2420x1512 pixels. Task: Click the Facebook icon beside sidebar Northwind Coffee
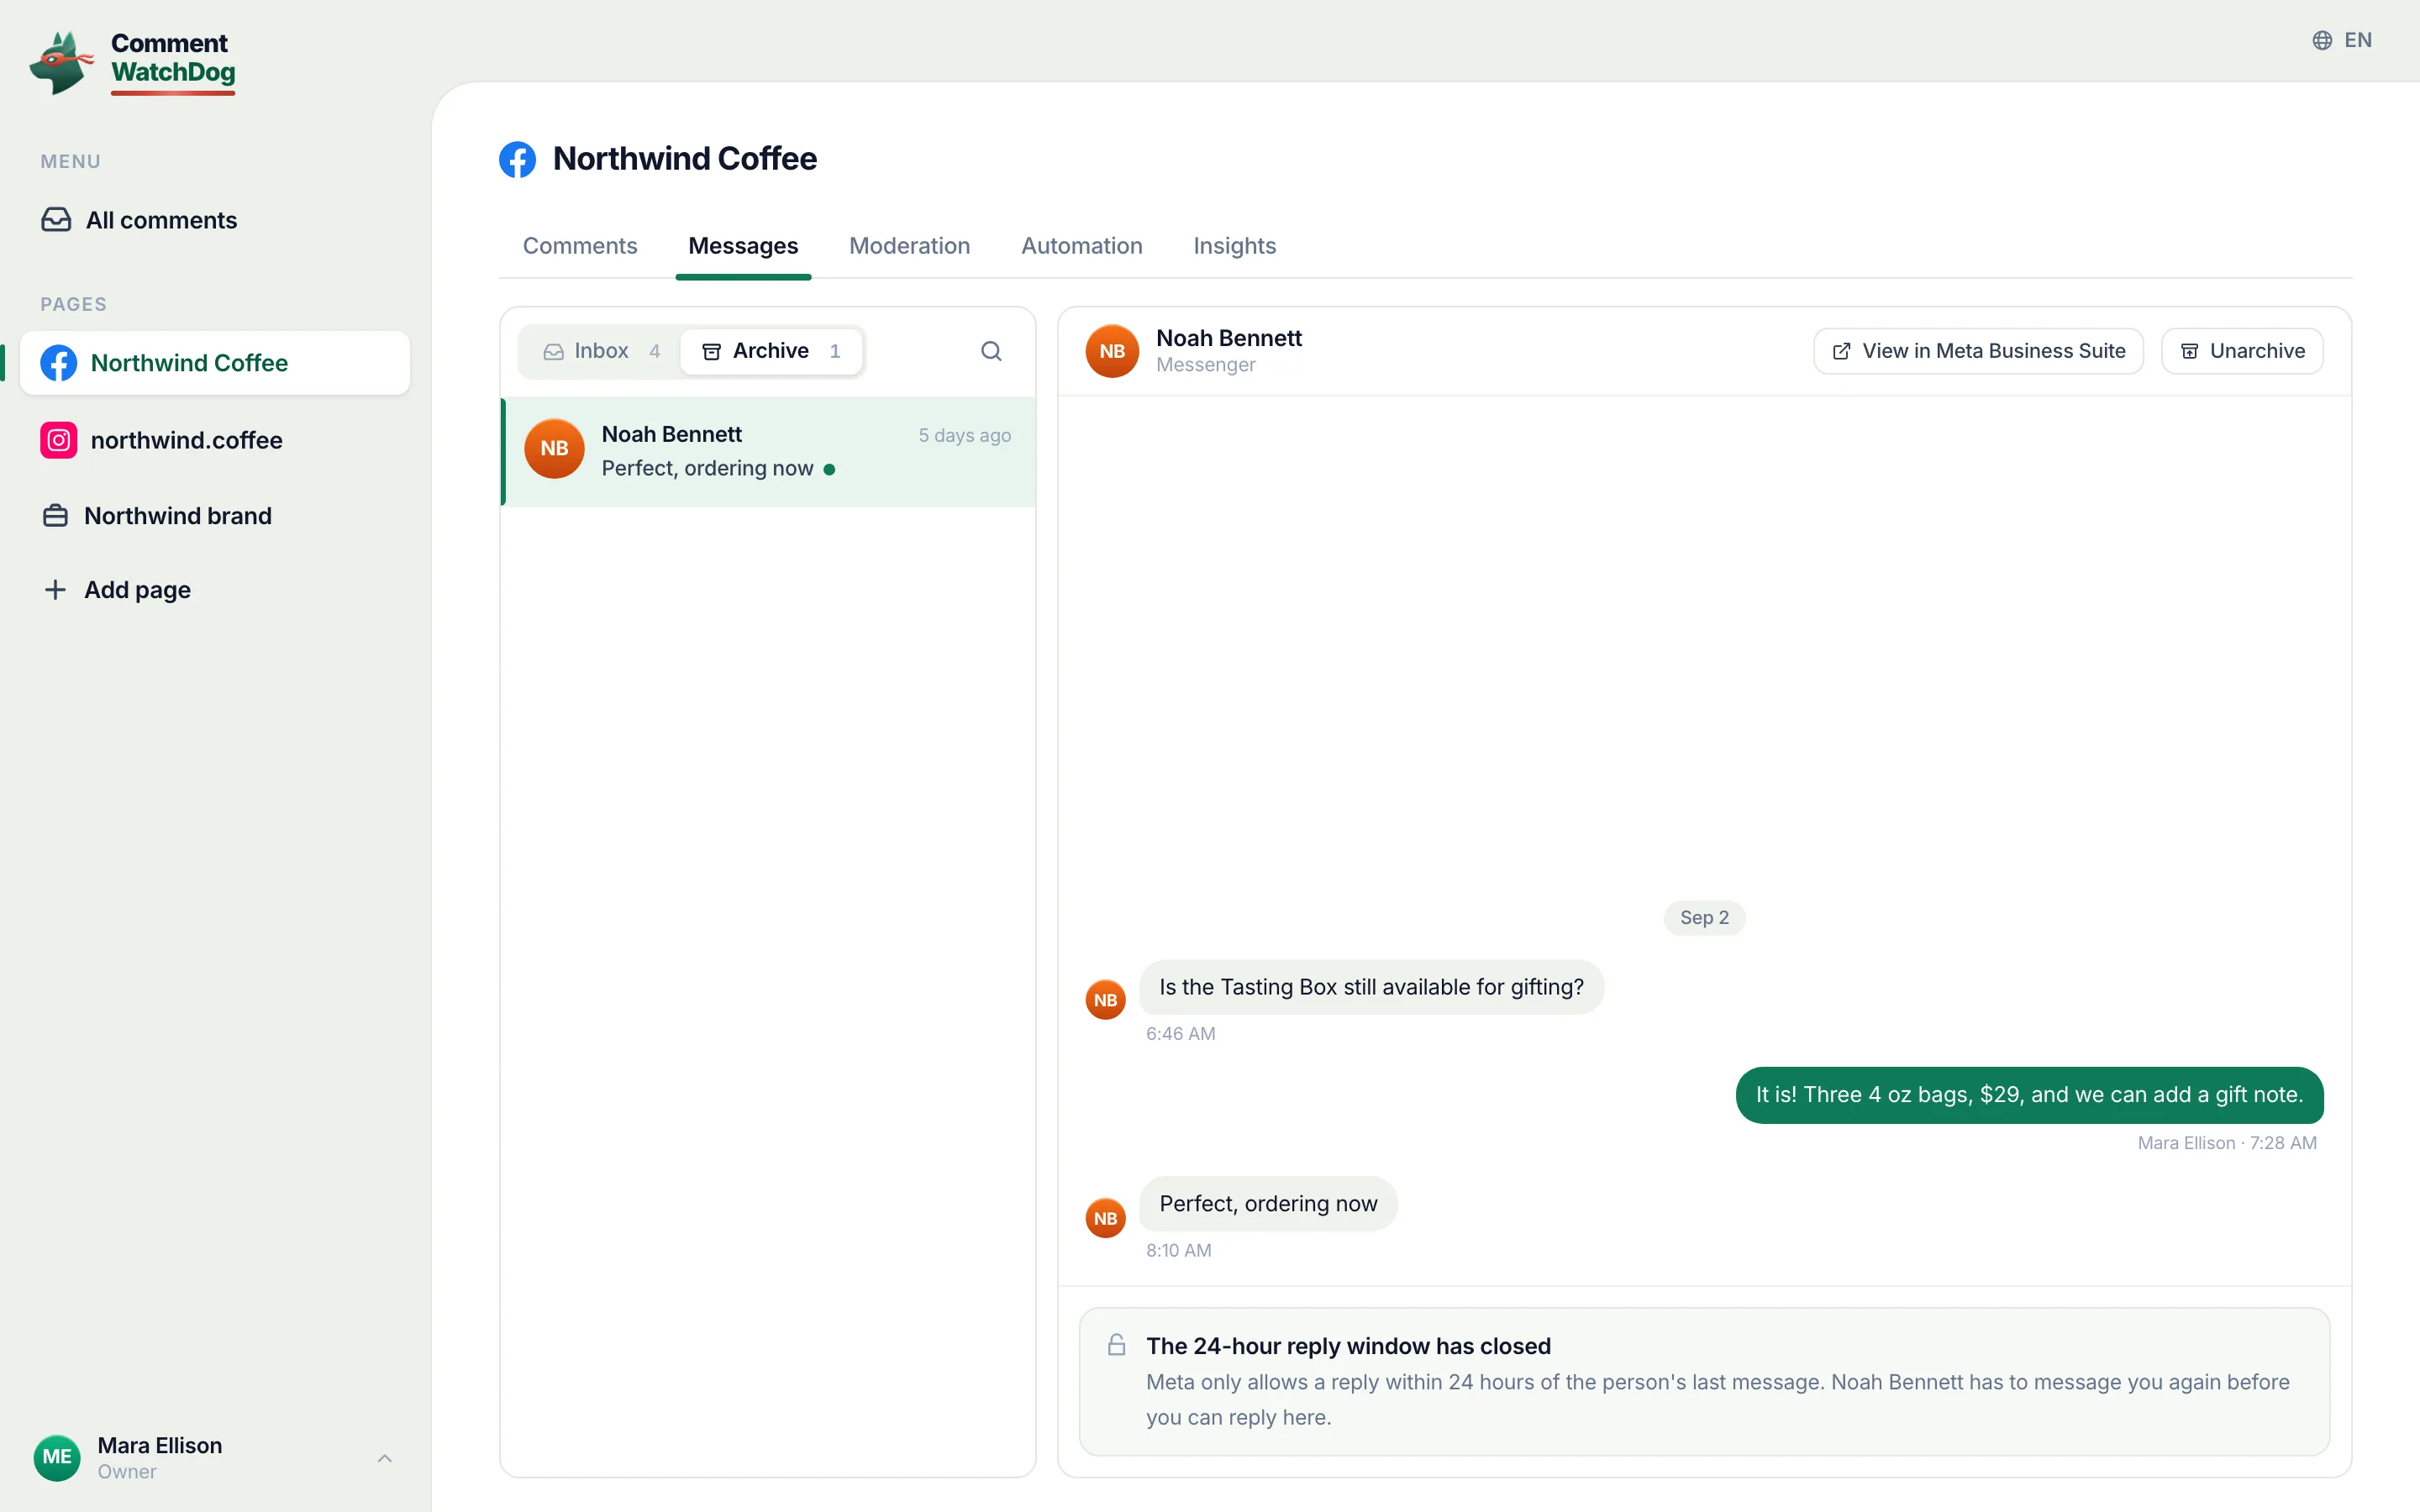(59, 363)
